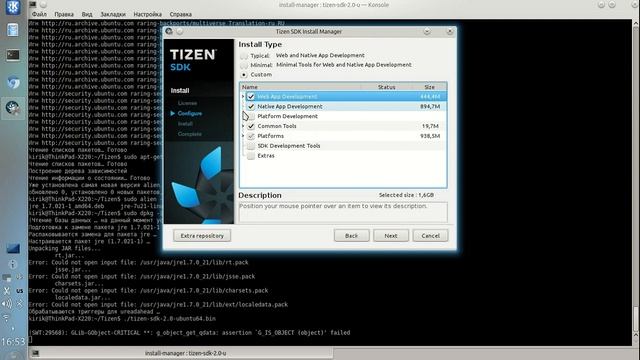Select the install-manager tab at Konsole bottom
This screenshot has width=640, height=360.
[181, 353]
